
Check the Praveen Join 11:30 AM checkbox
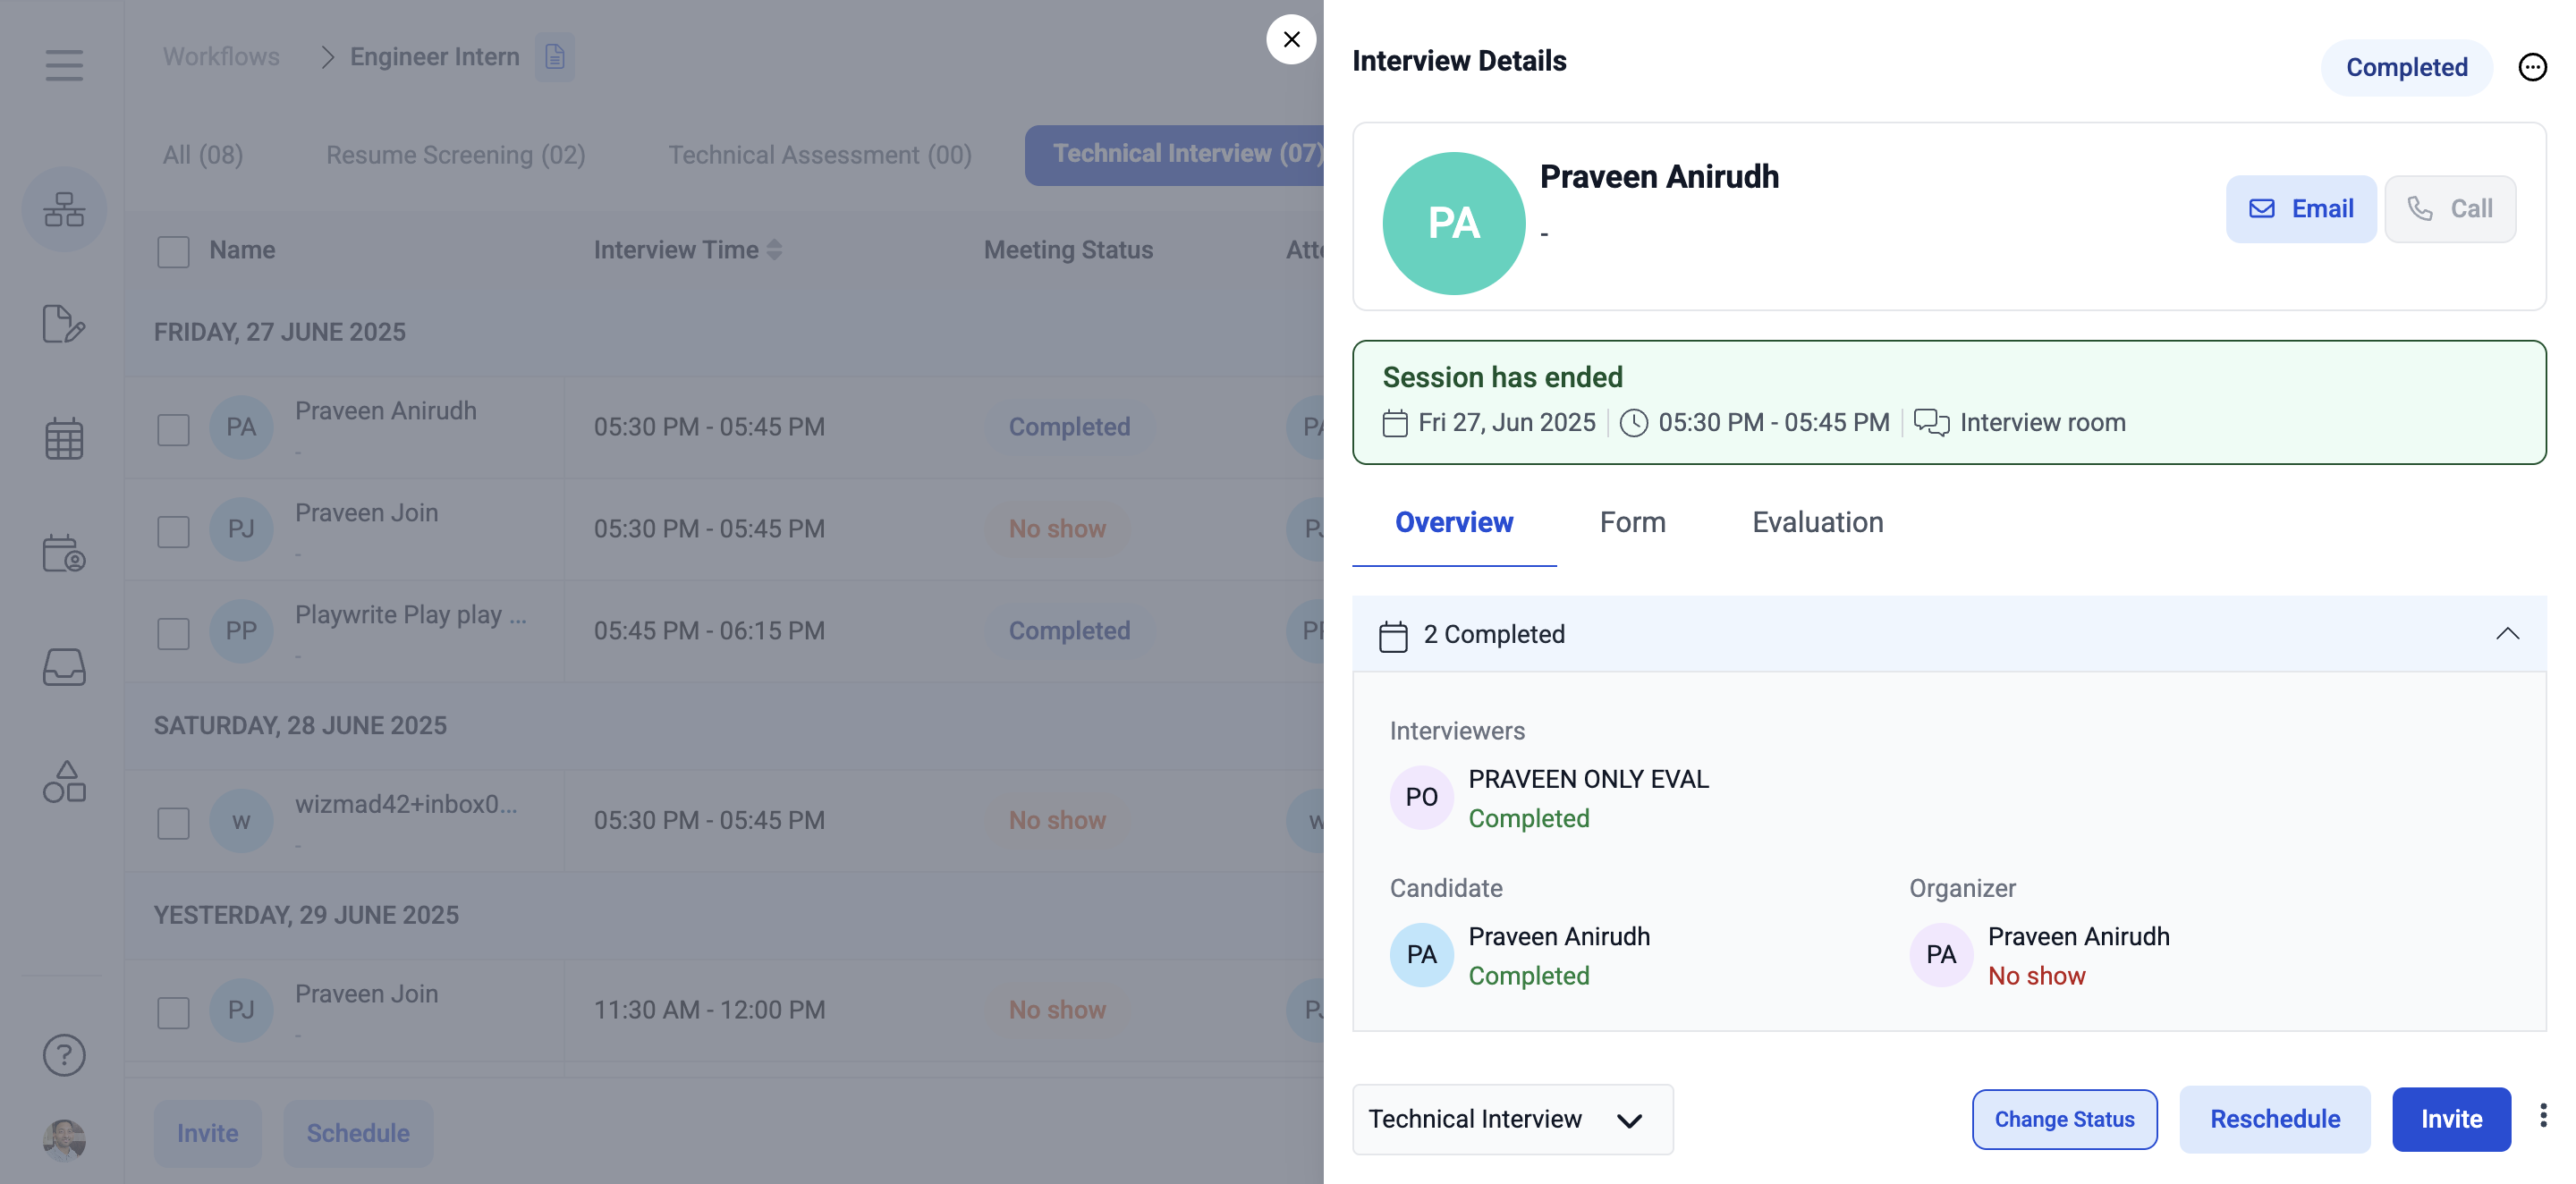click(x=173, y=1012)
